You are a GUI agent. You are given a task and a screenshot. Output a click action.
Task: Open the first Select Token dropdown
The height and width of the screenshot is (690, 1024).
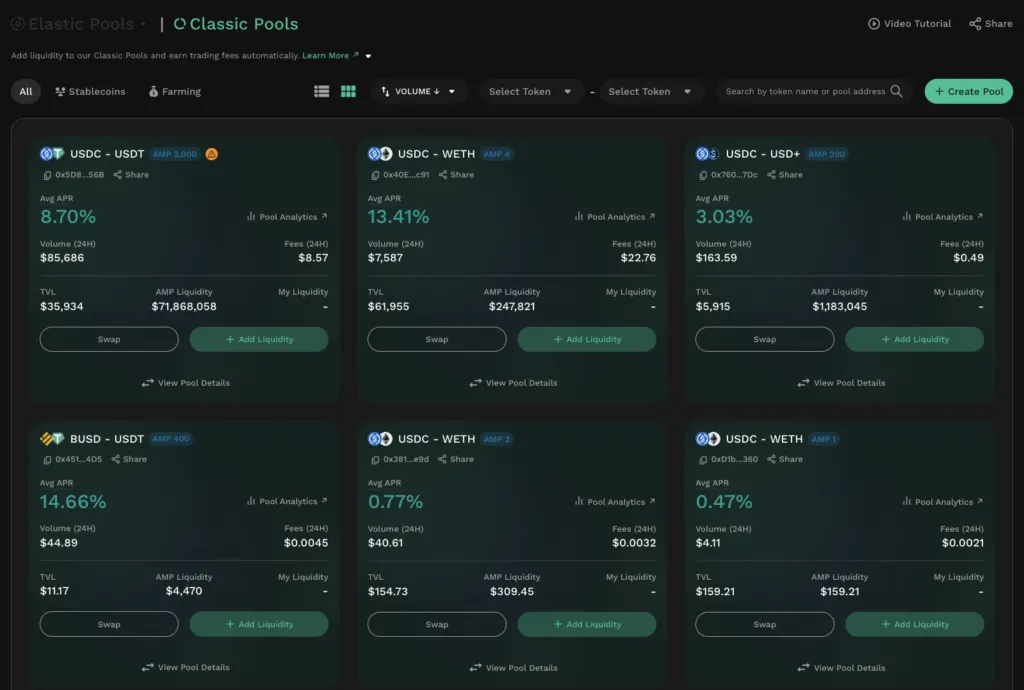(530, 91)
